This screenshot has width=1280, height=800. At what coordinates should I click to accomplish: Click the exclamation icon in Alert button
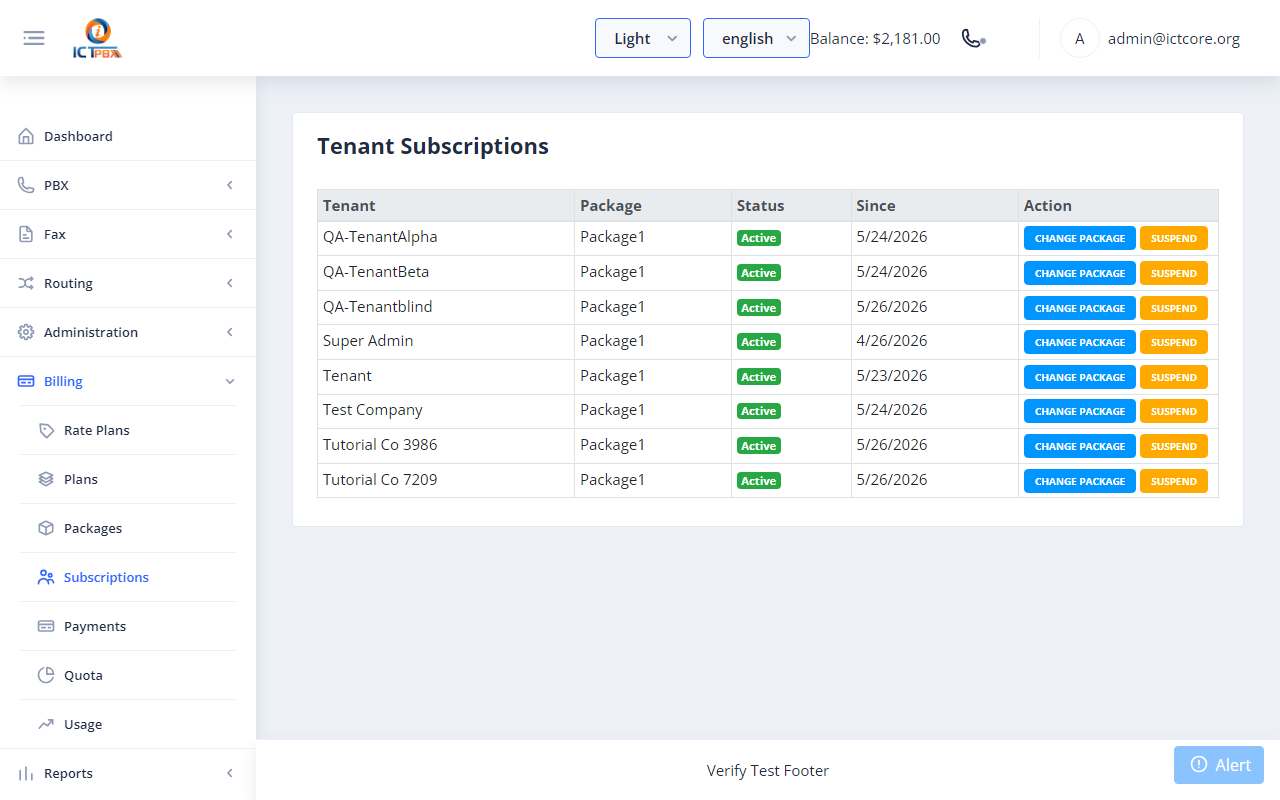[1199, 765]
